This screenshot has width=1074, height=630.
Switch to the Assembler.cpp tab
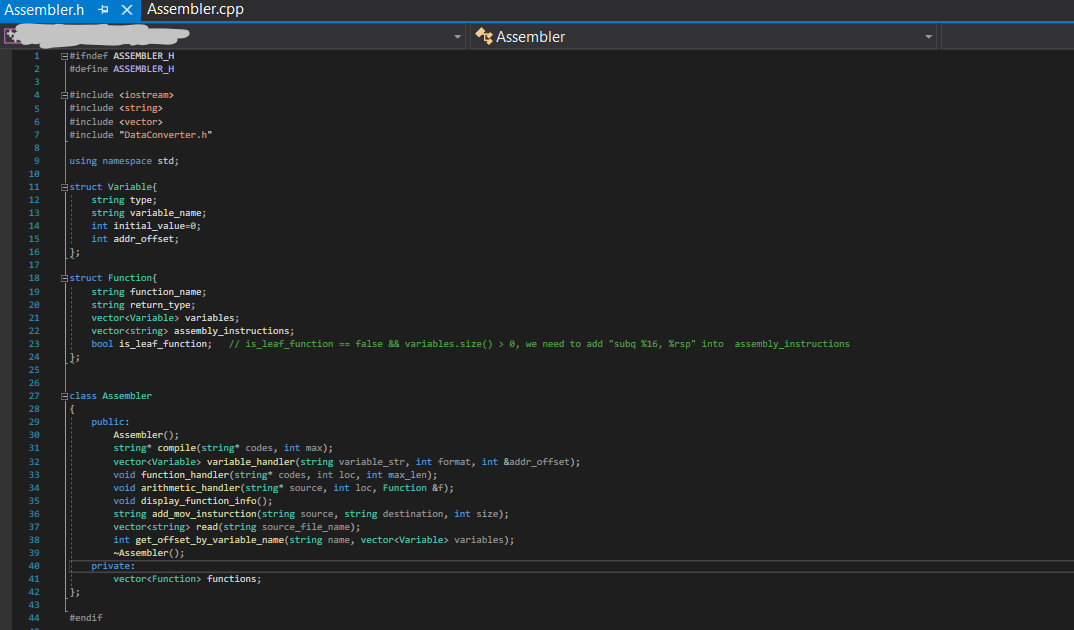point(195,10)
